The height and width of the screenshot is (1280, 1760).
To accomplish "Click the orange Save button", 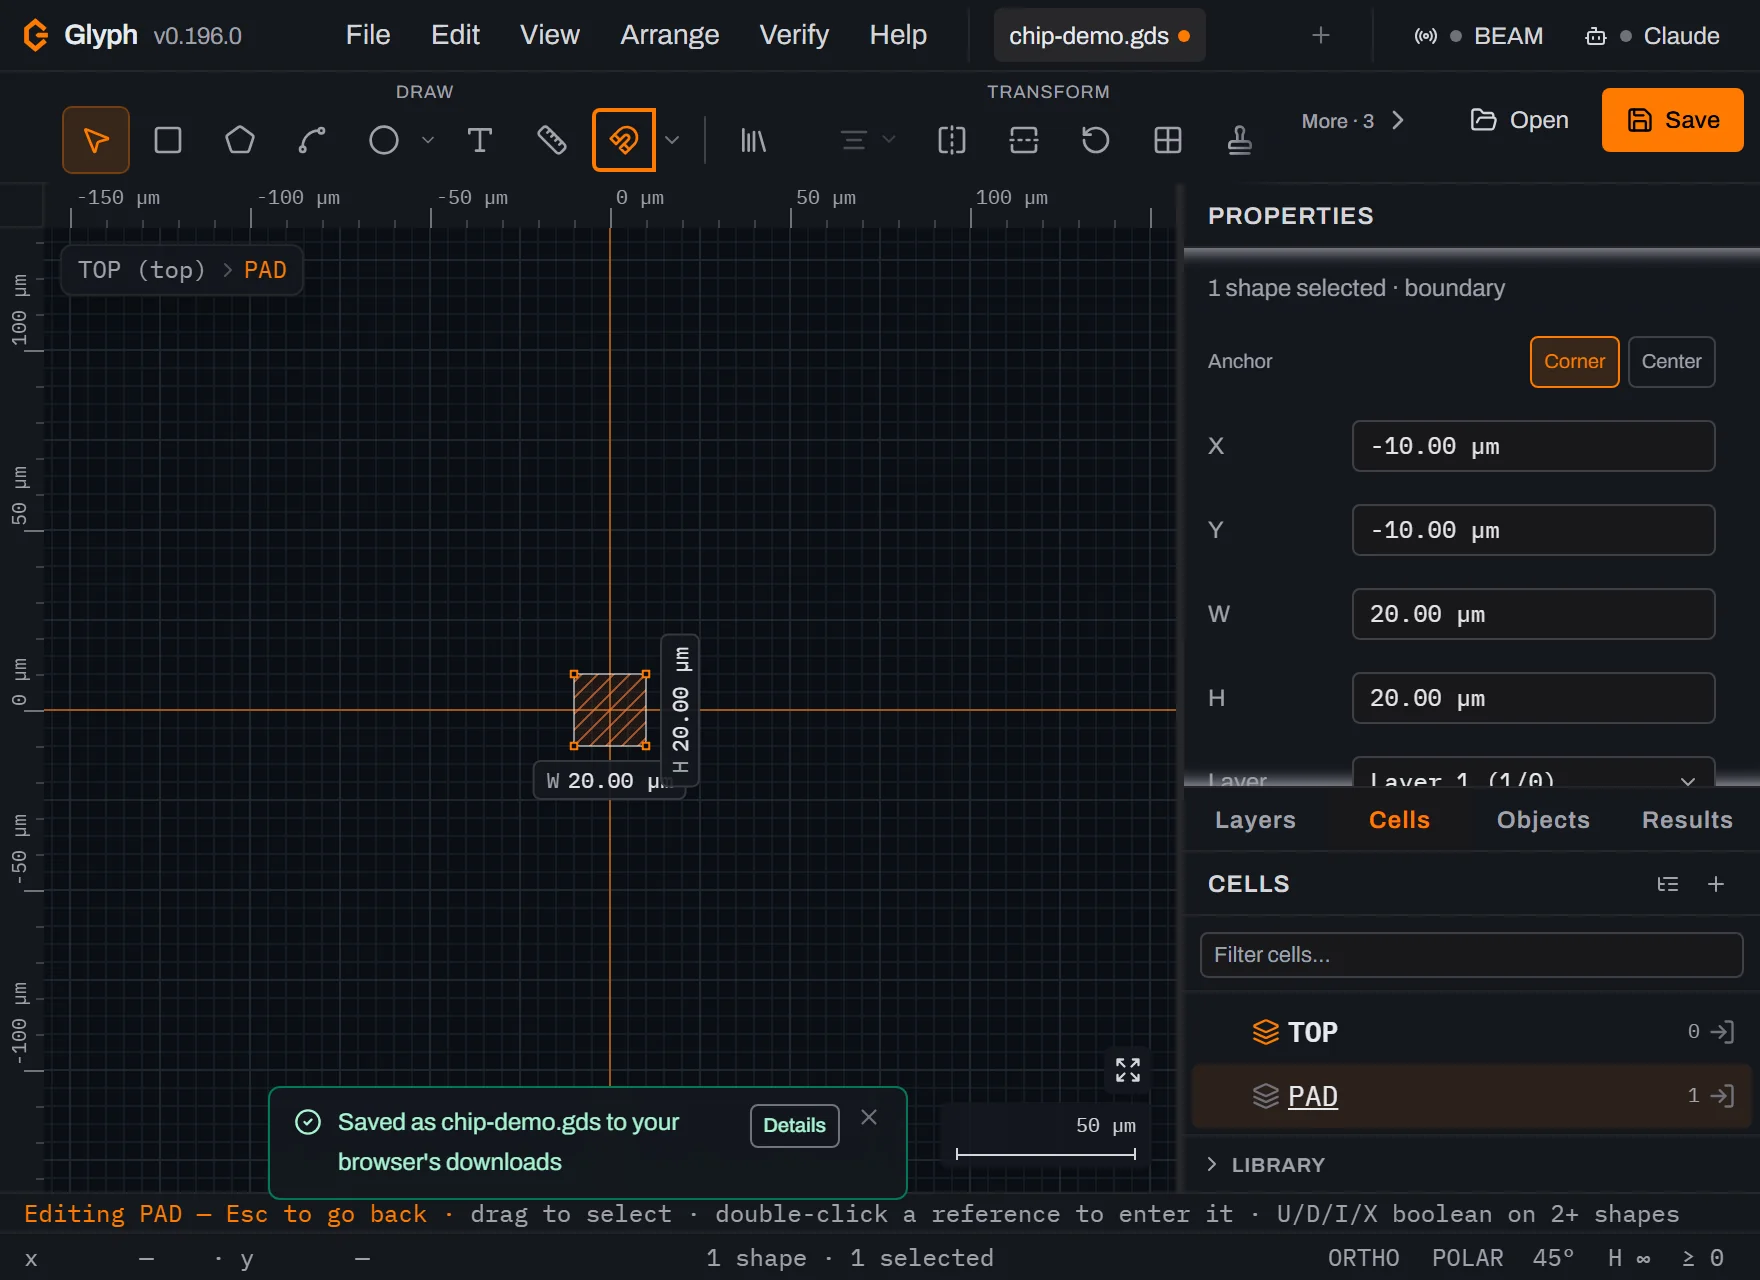I will (1672, 120).
